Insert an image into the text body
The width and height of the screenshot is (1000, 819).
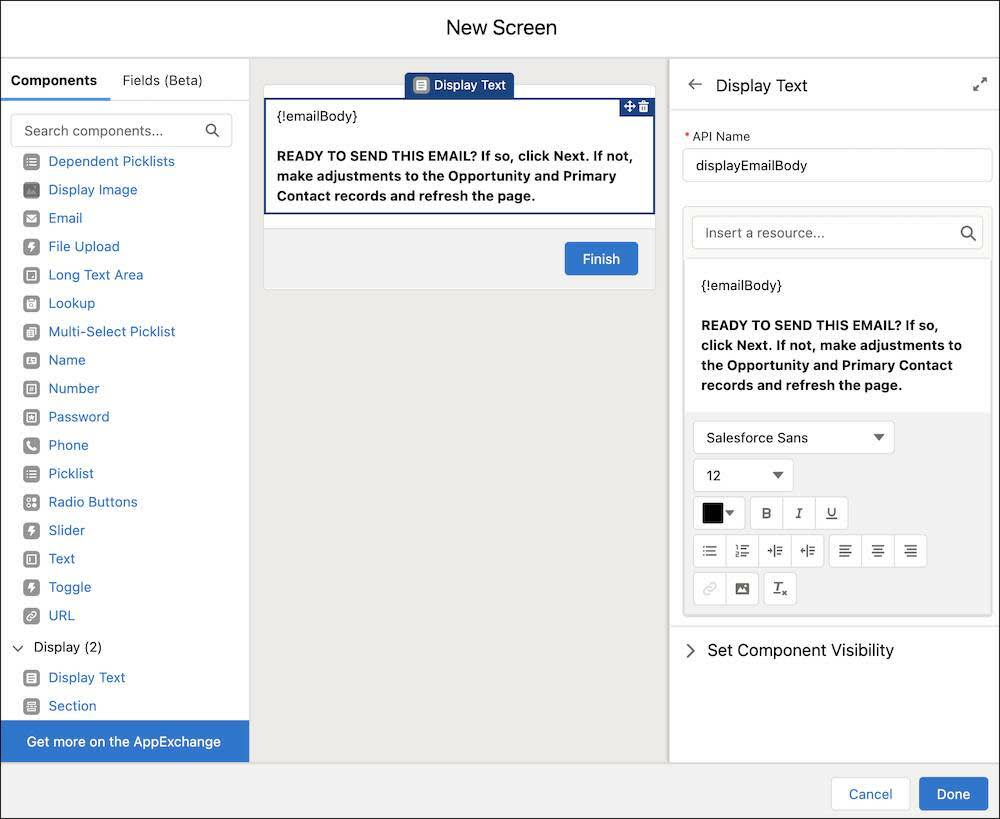[742, 588]
